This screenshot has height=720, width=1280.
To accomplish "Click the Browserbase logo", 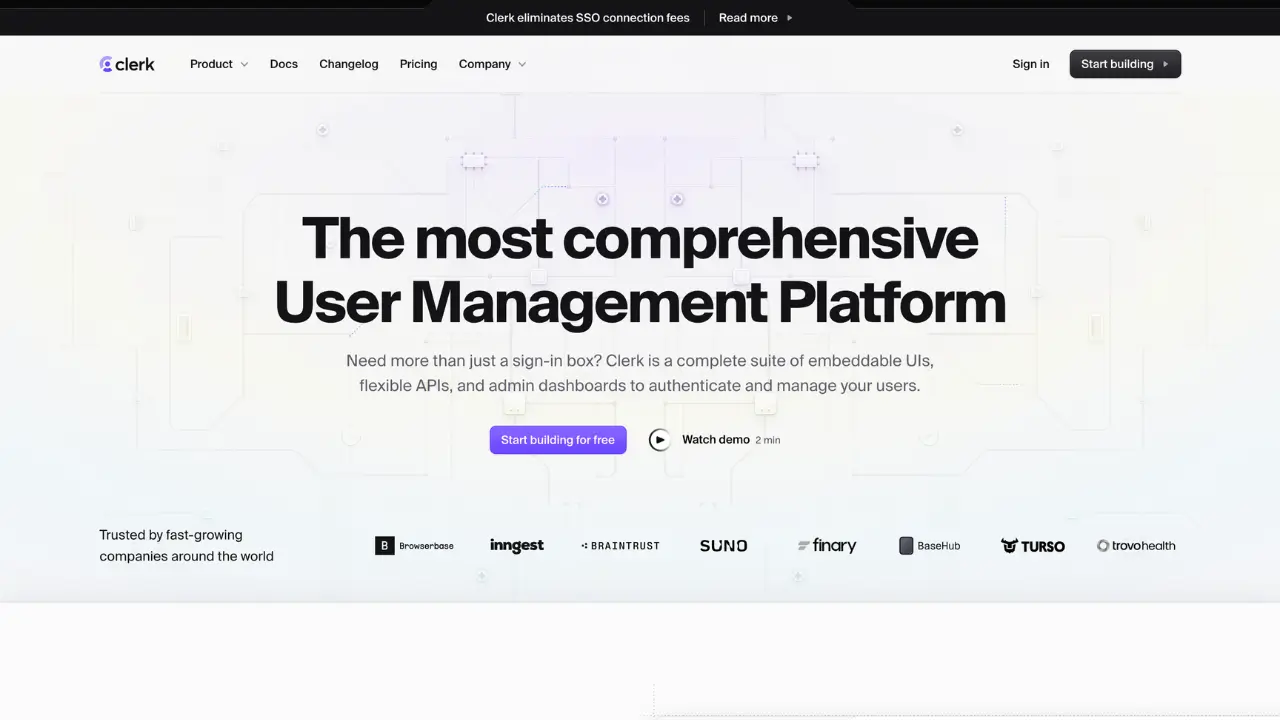I will [x=414, y=546].
